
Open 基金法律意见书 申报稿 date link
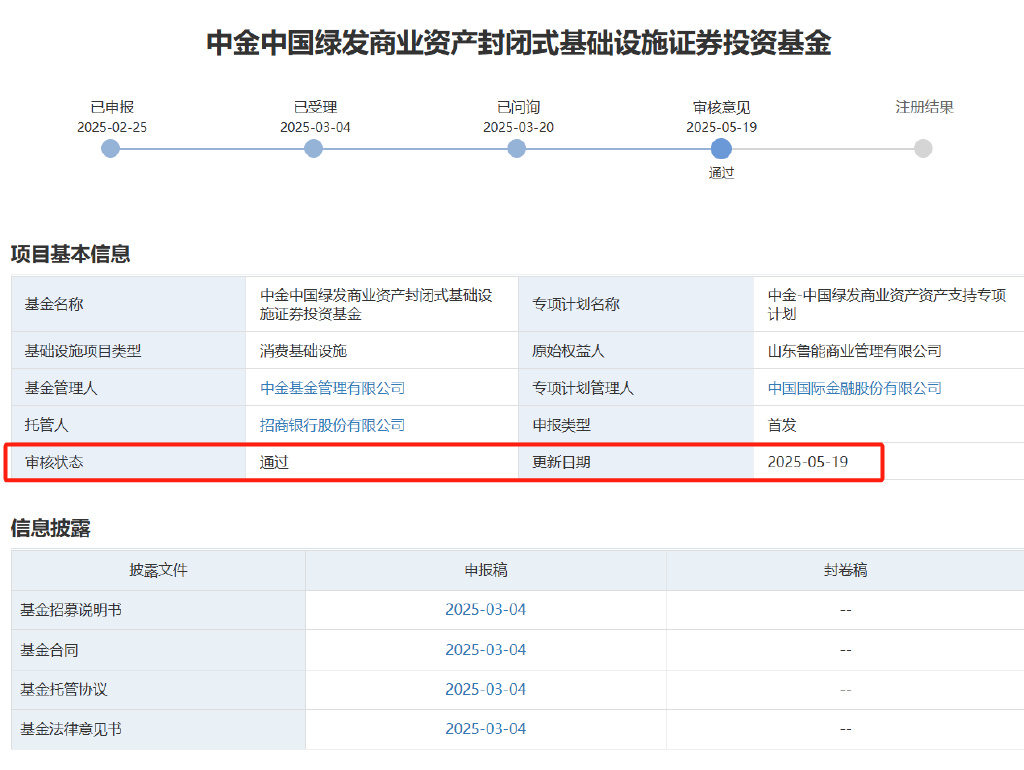coord(485,728)
